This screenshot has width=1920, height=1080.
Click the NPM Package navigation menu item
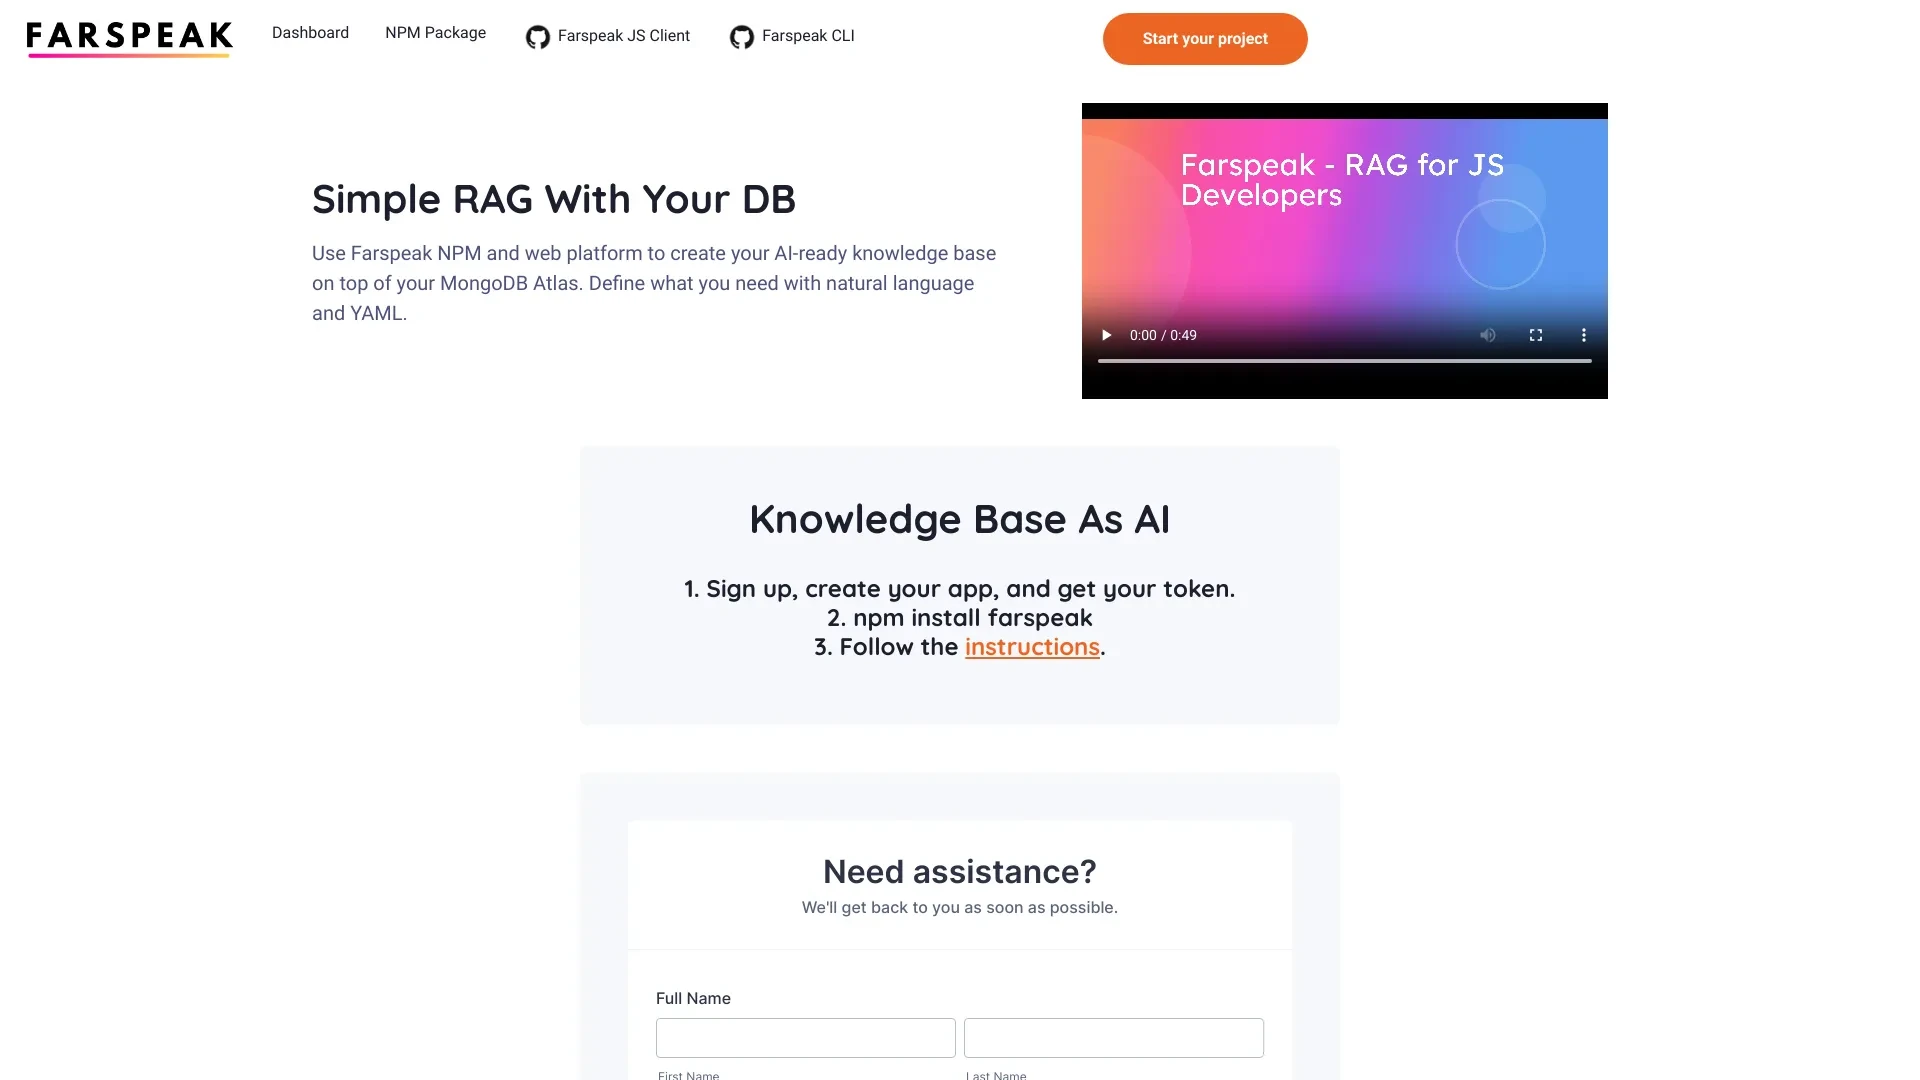coord(435,32)
